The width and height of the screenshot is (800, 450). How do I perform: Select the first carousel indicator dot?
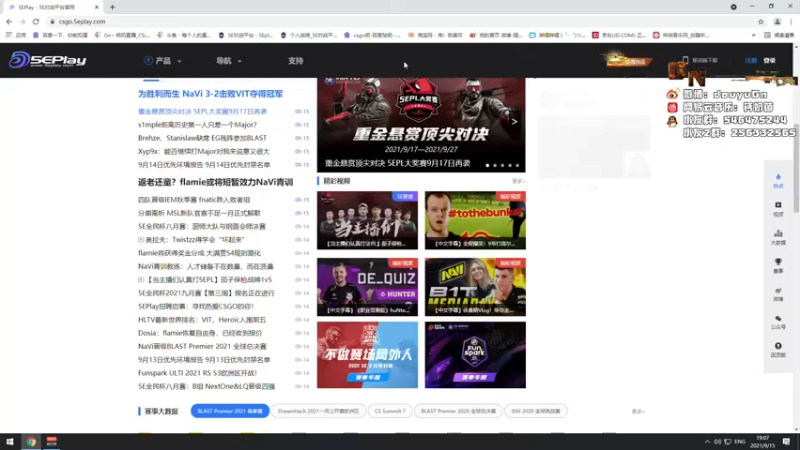tap(488, 165)
